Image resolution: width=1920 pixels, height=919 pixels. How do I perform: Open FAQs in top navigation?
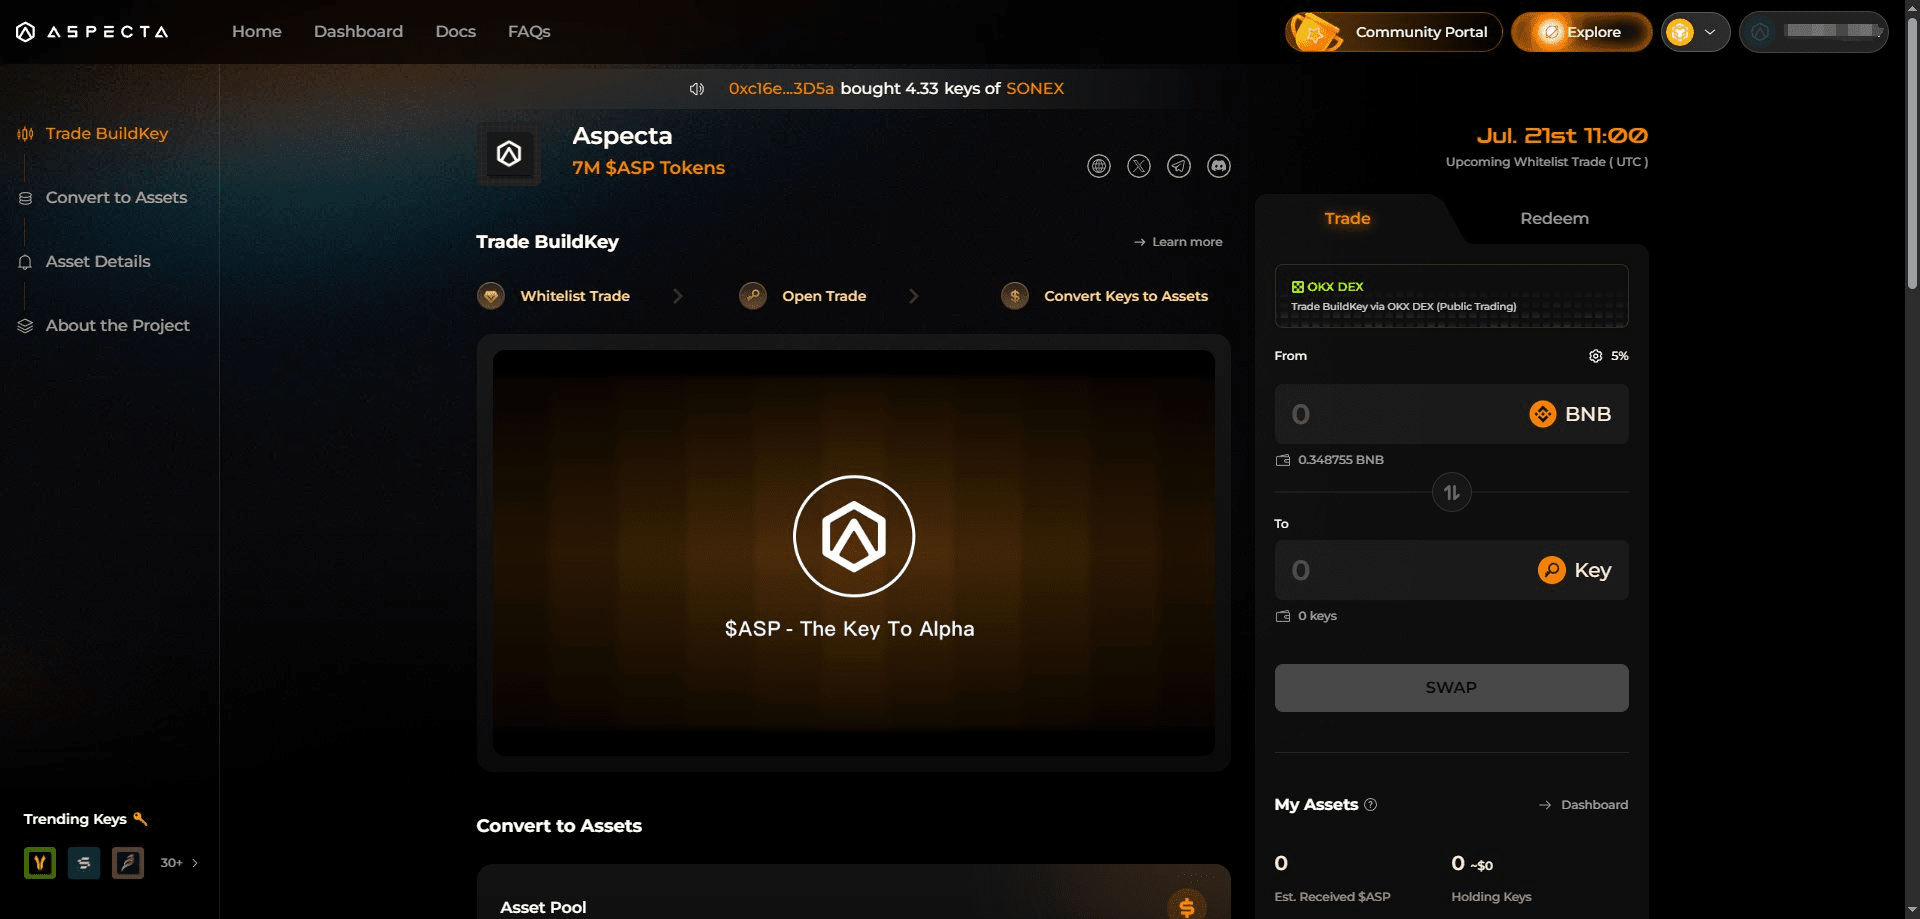[529, 32]
